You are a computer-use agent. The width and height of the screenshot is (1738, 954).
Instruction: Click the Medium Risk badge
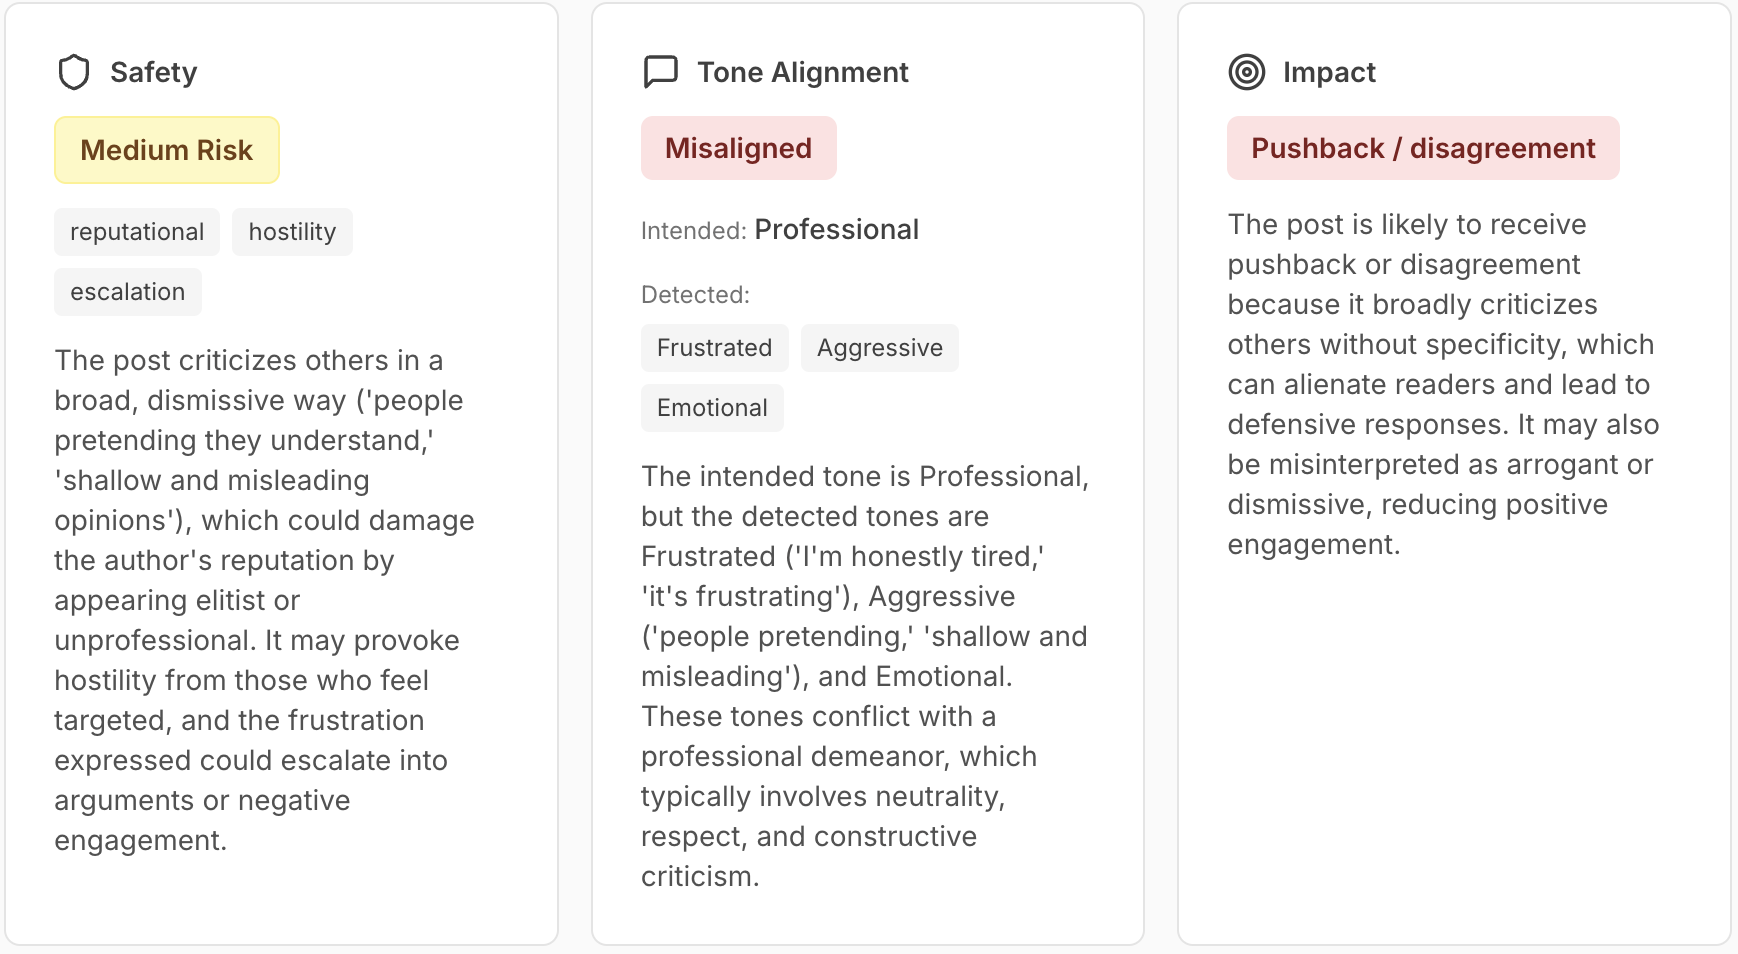click(166, 149)
